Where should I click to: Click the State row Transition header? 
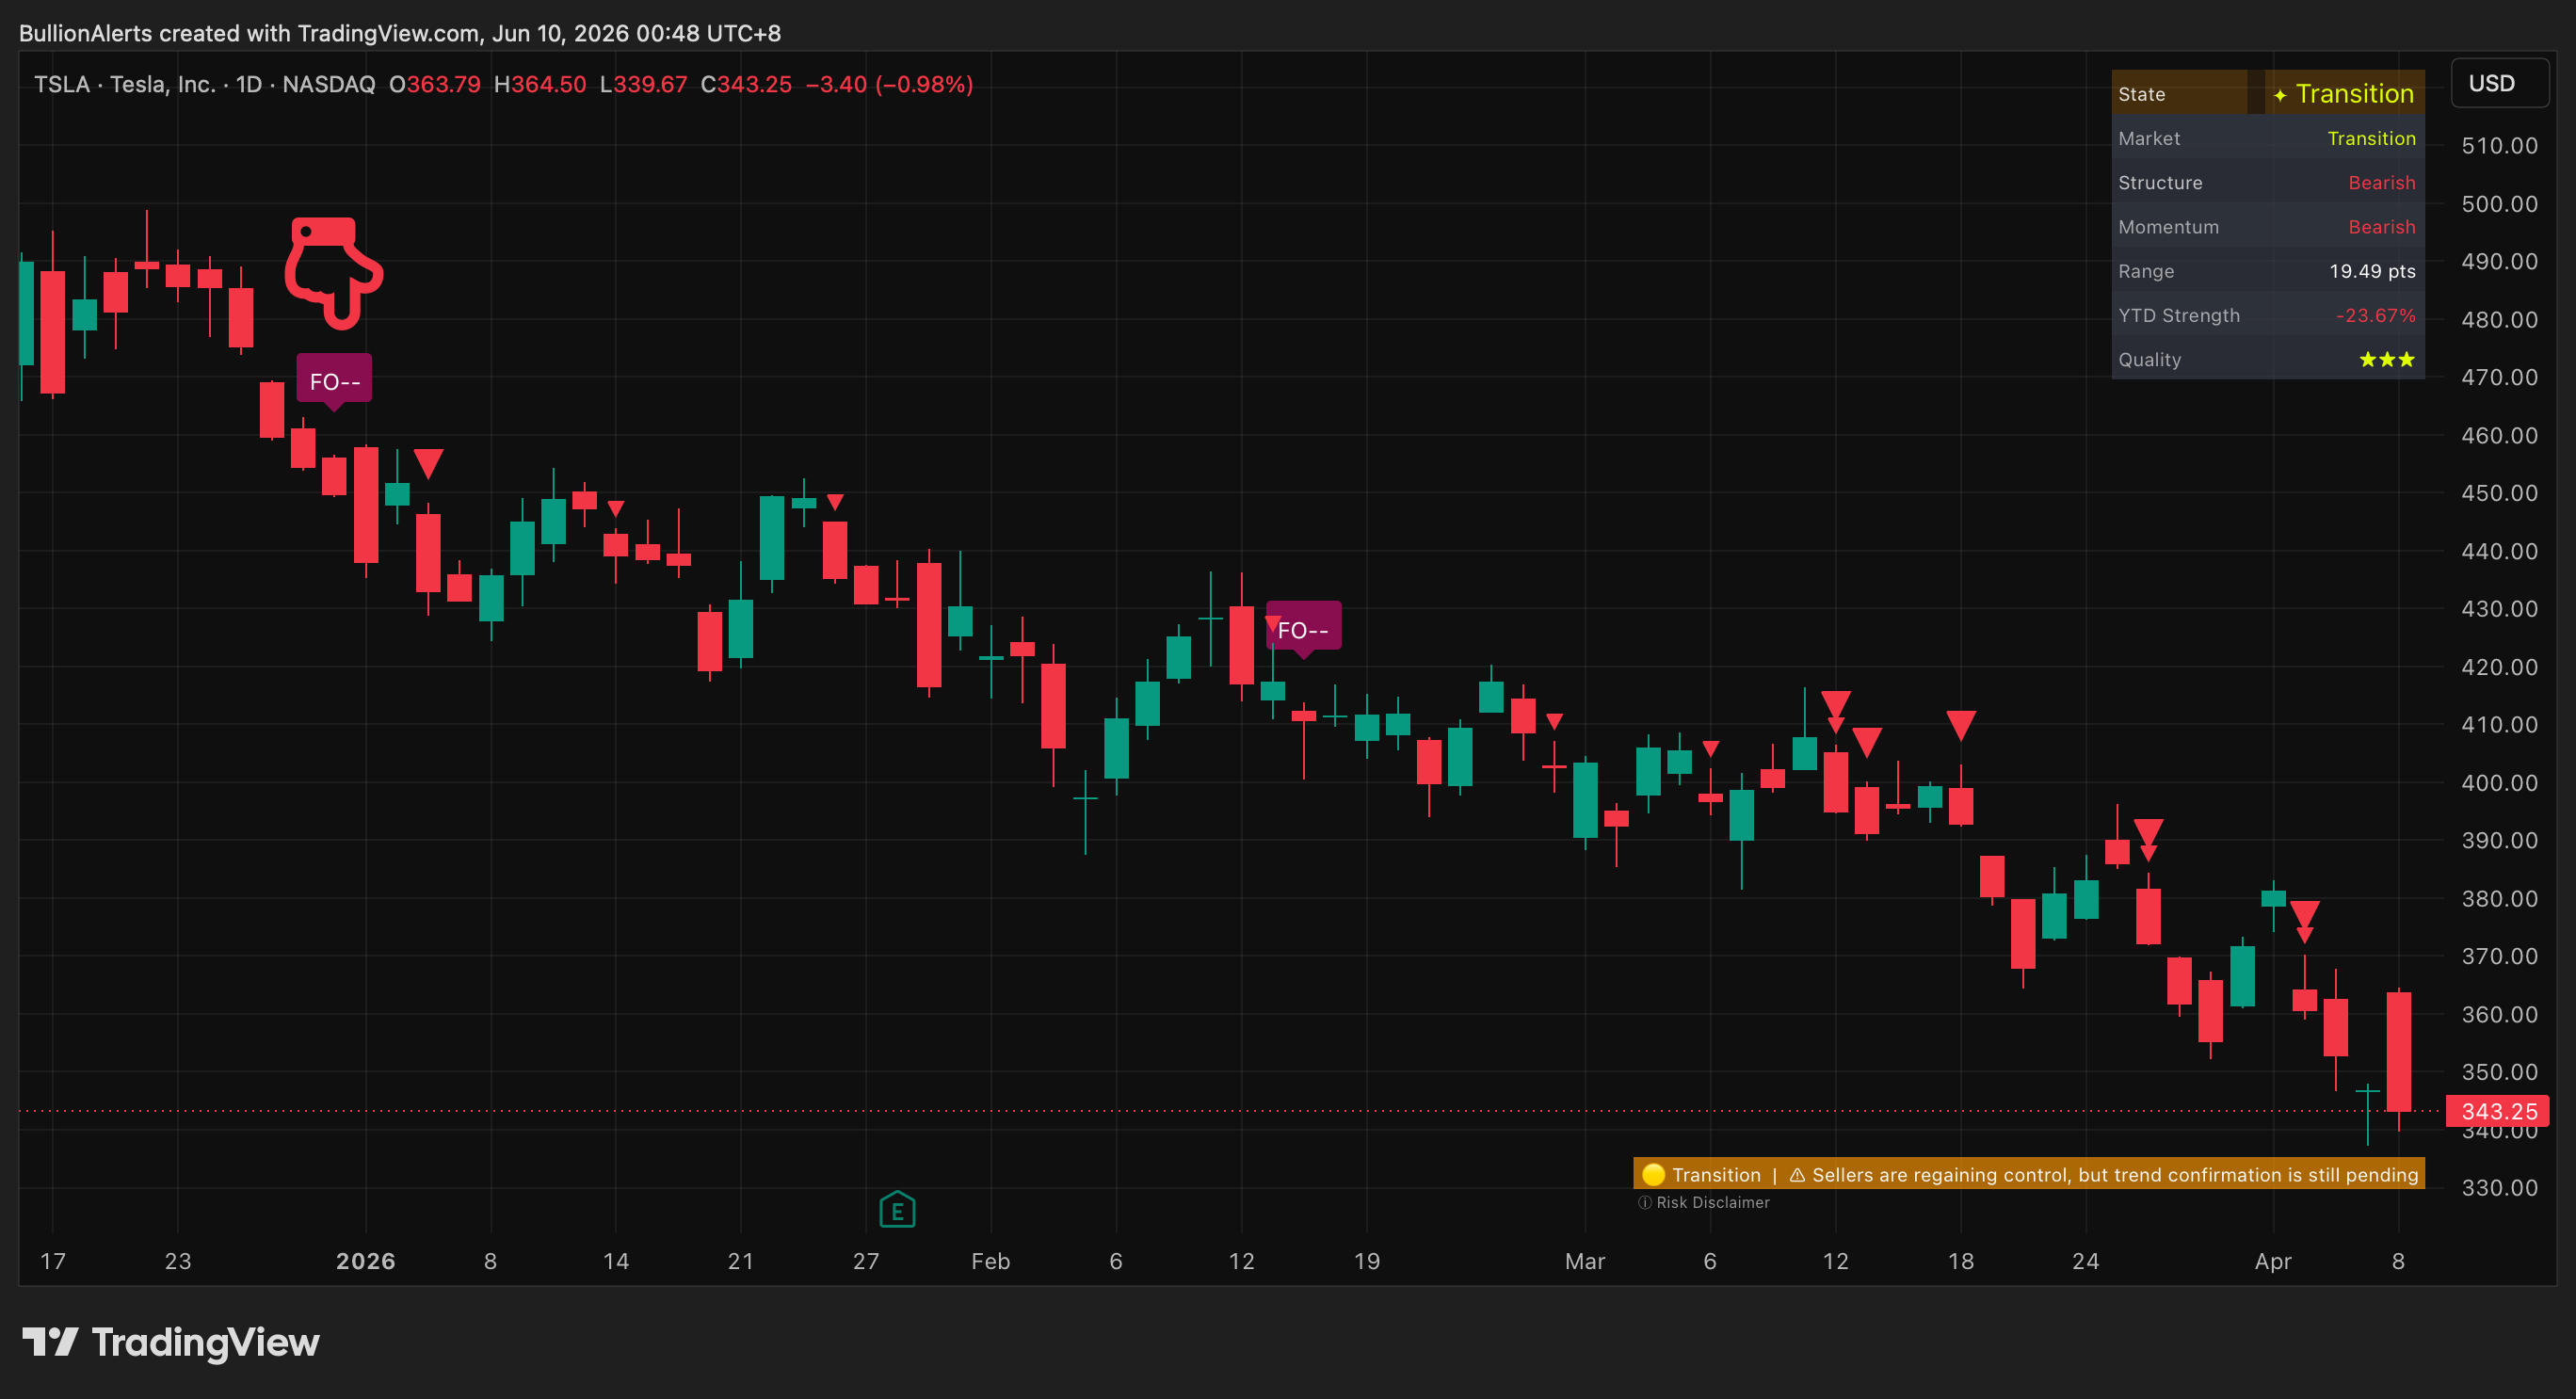pos(2267,93)
